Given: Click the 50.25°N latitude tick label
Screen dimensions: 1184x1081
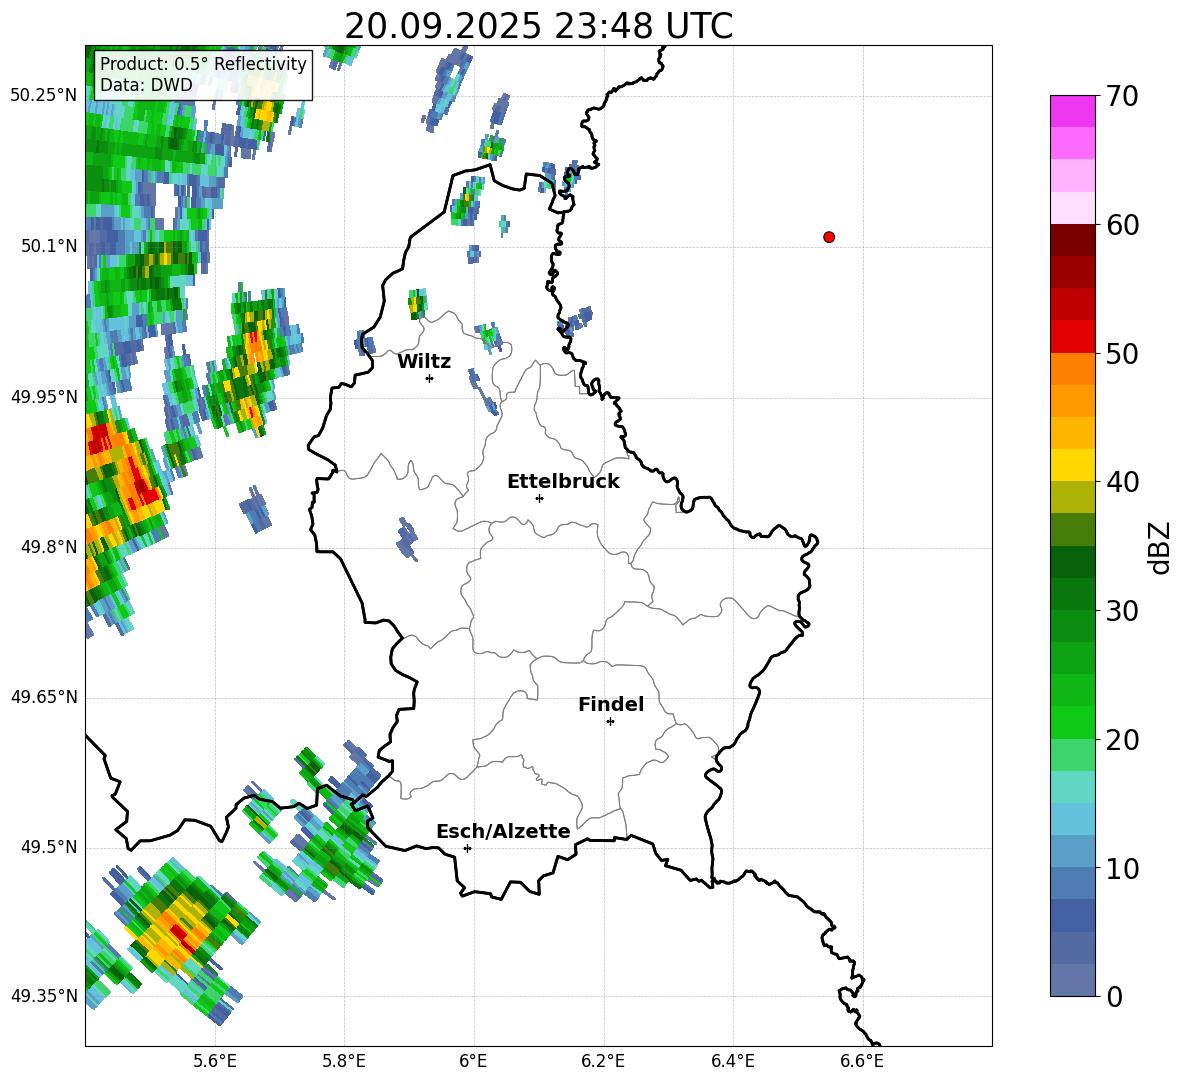Looking at the screenshot, I should click(x=44, y=96).
